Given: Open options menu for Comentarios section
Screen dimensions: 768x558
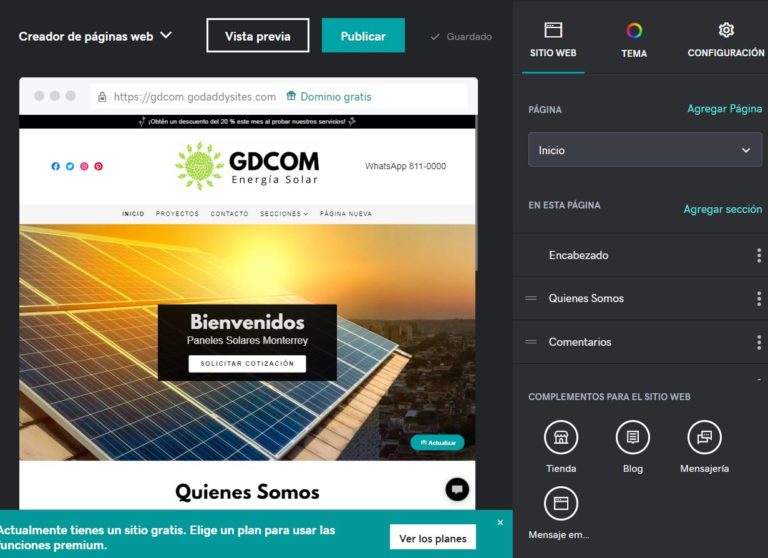Looking at the screenshot, I should tap(759, 342).
